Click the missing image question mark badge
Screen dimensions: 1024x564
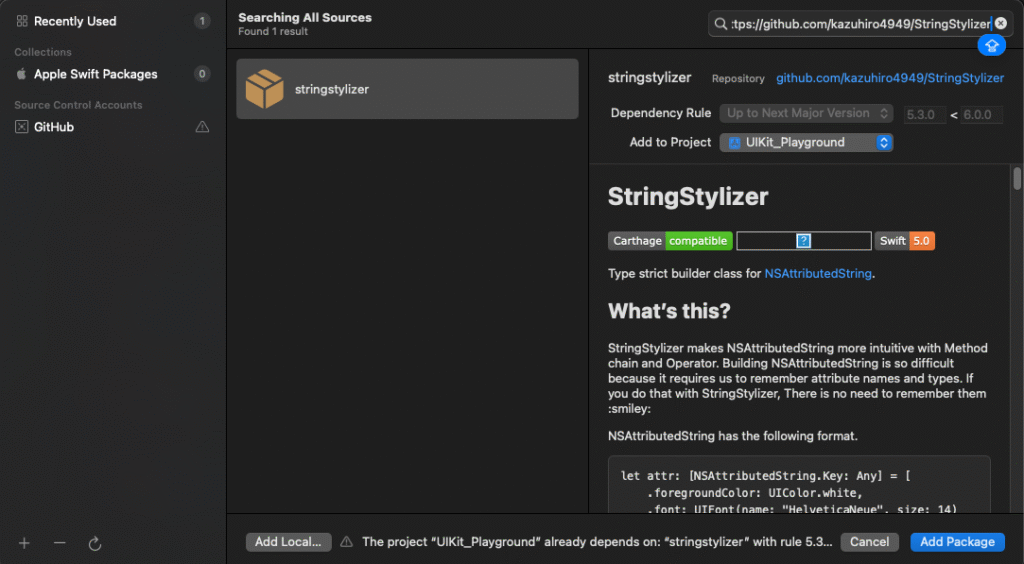tap(804, 241)
